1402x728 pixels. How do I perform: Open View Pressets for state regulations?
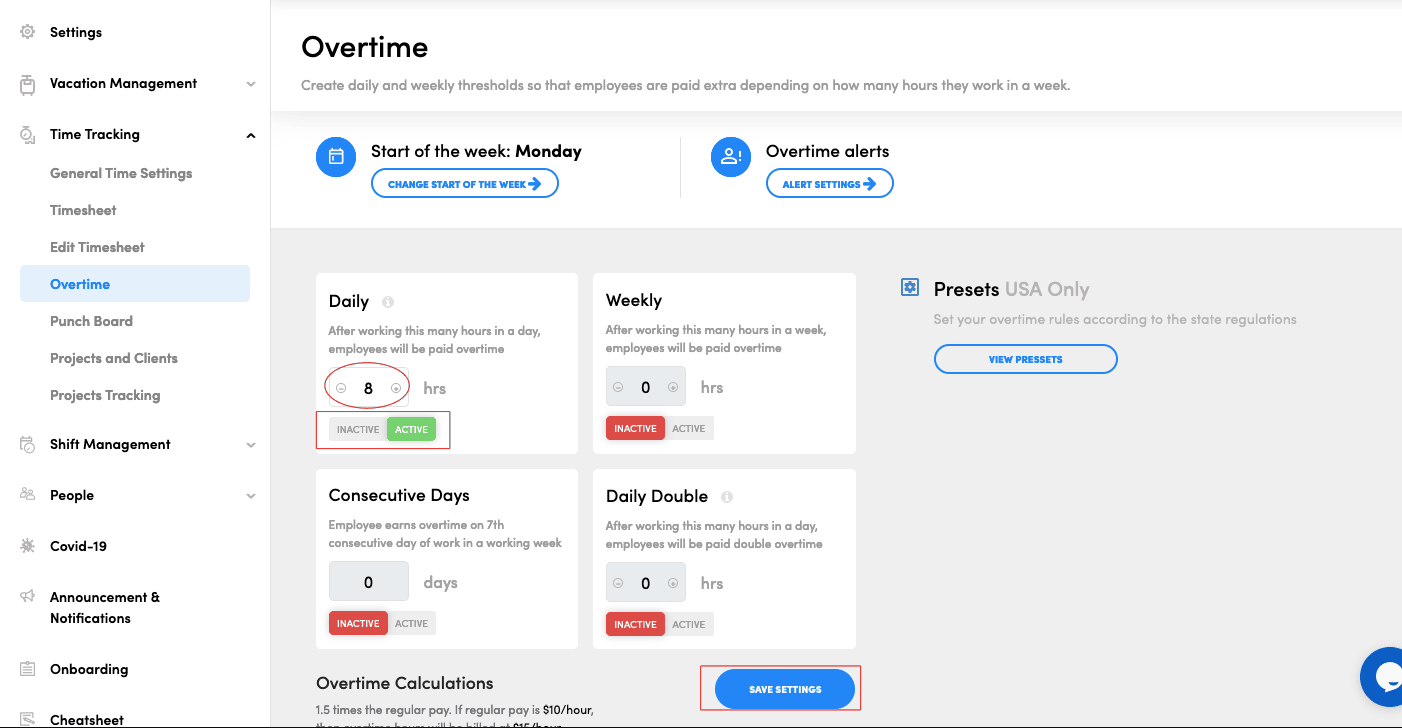(x=1025, y=358)
